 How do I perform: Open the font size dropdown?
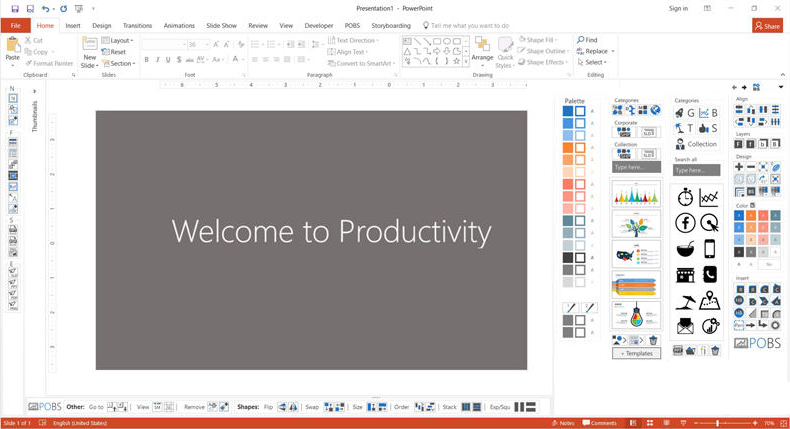(207, 44)
